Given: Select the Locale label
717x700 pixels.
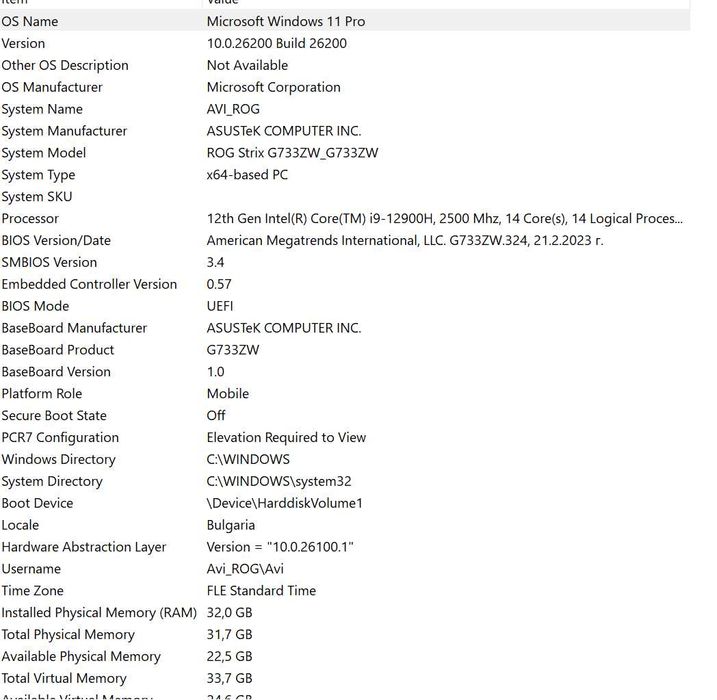Looking at the screenshot, I should click(x=20, y=526).
